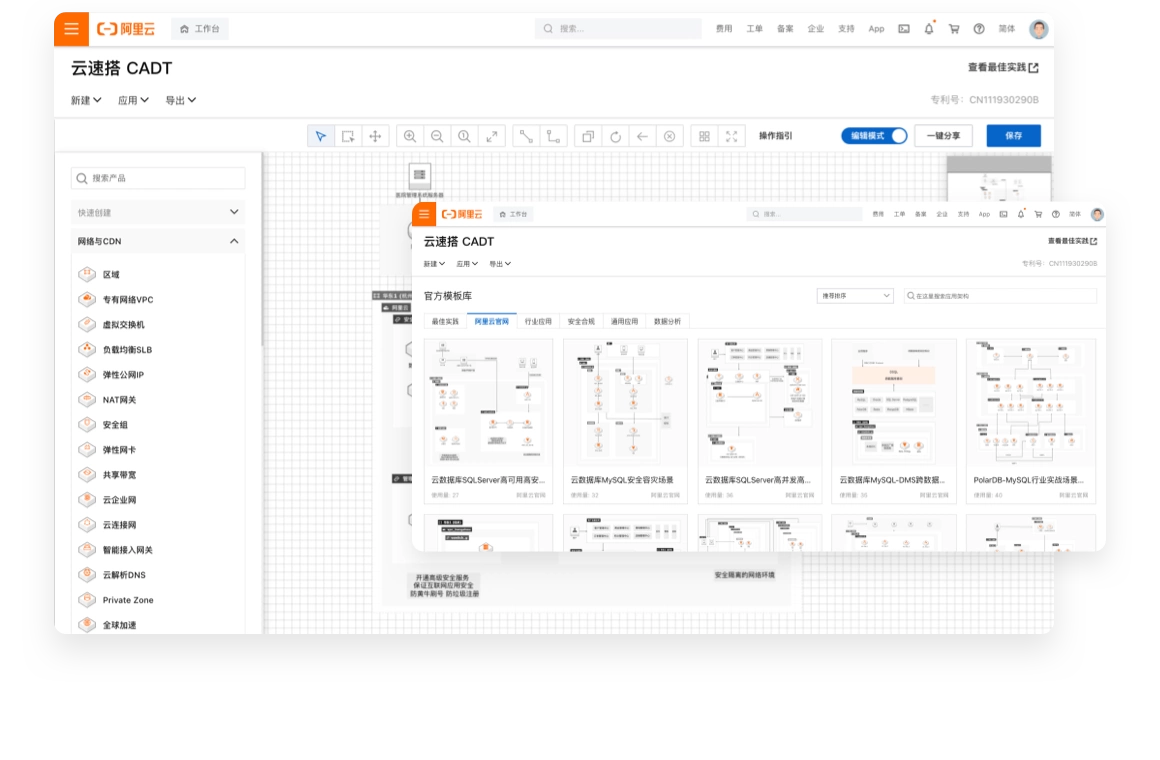Image resolution: width=1160 pixels, height=760 pixels.
Task: Switch to 数据分析 tab
Action: [667, 321]
